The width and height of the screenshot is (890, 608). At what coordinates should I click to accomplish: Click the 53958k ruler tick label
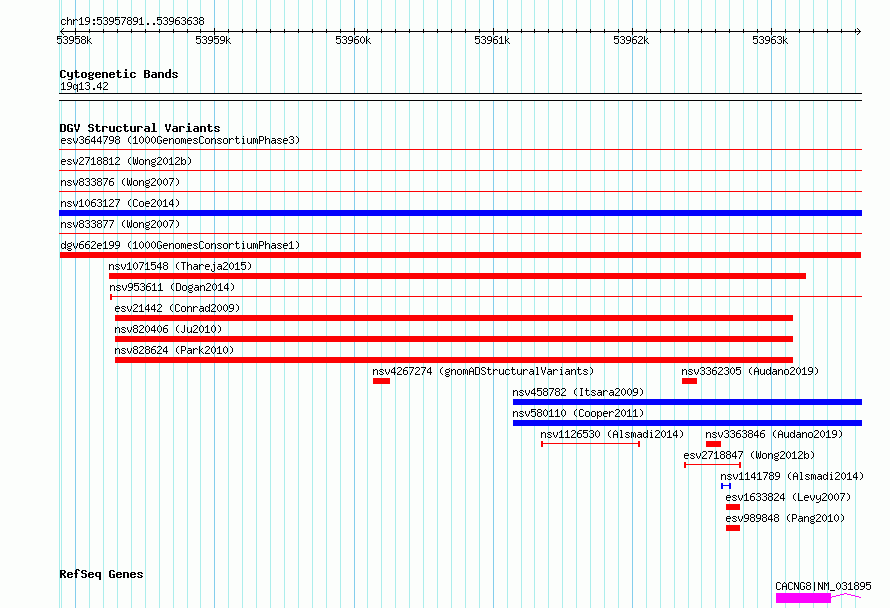[74, 40]
